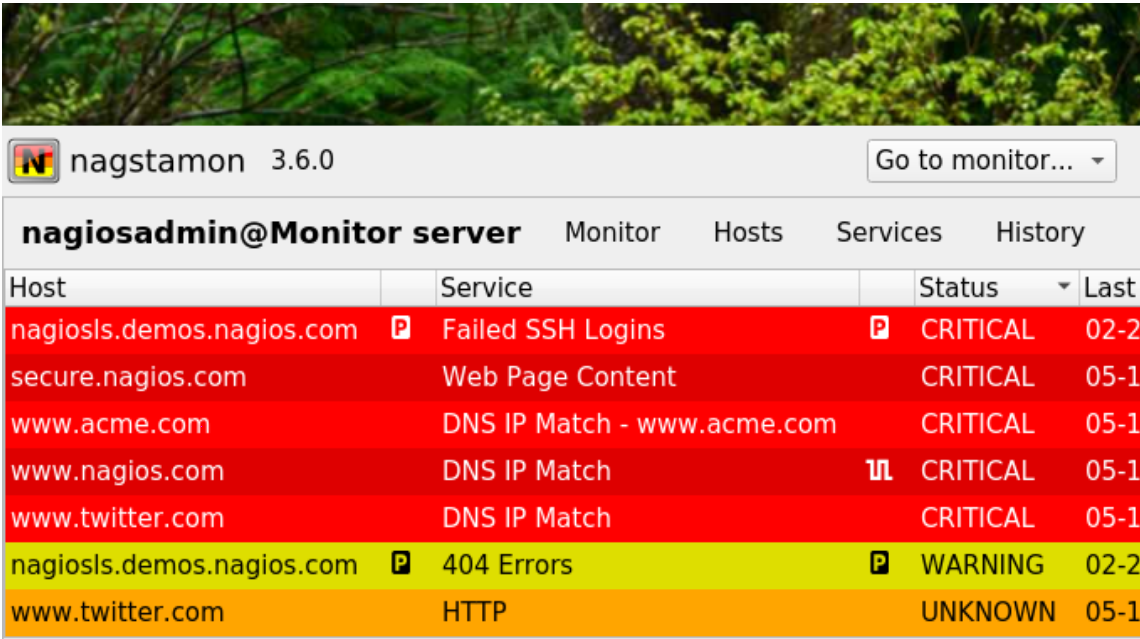This screenshot has height=639, width=1140.
Task: Open the Hosts menu
Action: [747, 232]
